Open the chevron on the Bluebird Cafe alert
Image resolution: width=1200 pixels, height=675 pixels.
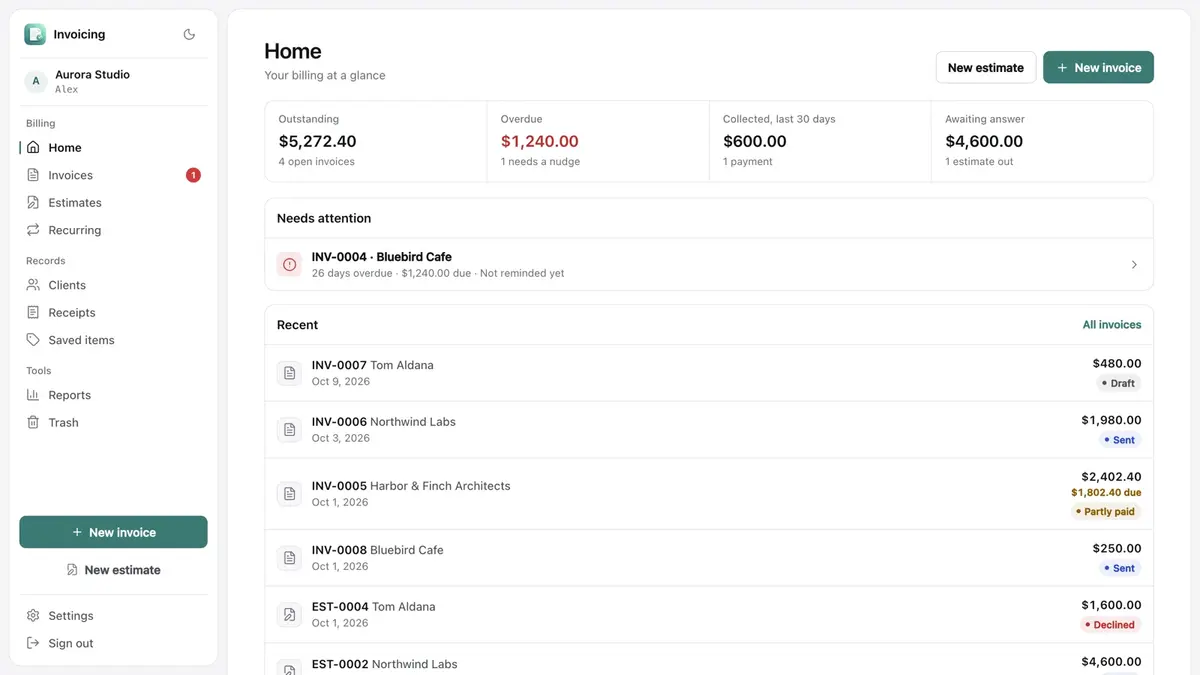click(x=1134, y=265)
